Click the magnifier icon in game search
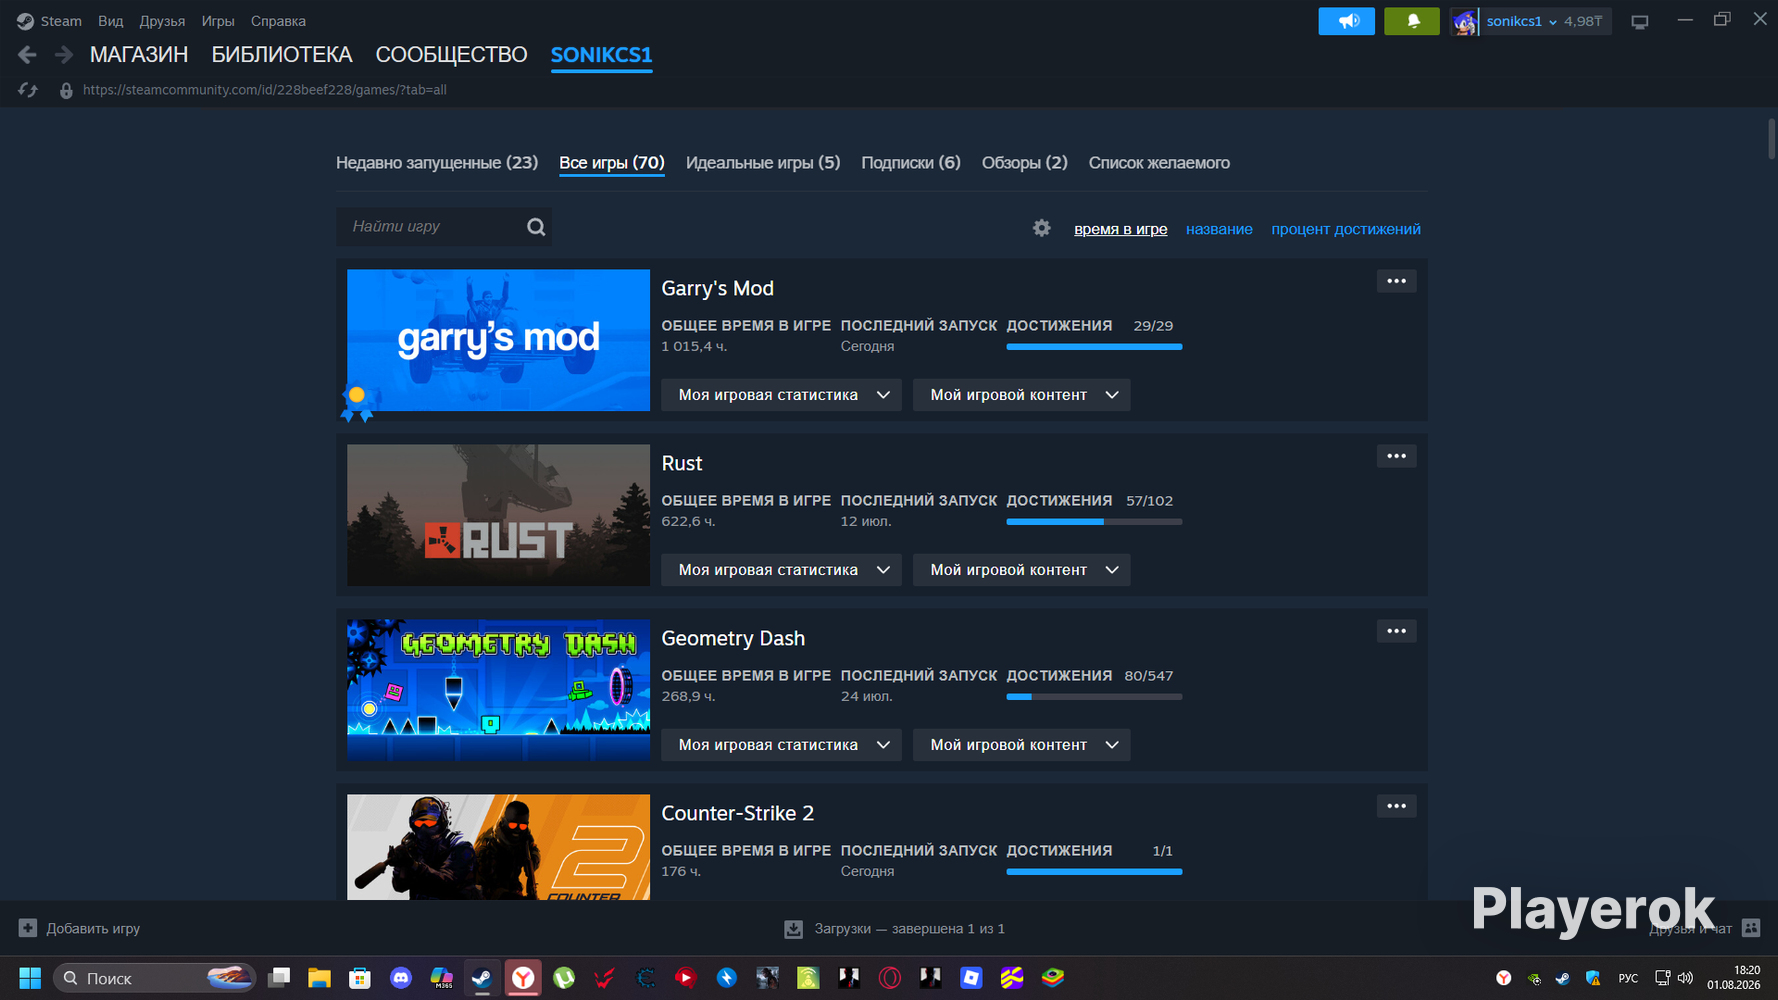The image size is (1778, 1000). (536, 227)
